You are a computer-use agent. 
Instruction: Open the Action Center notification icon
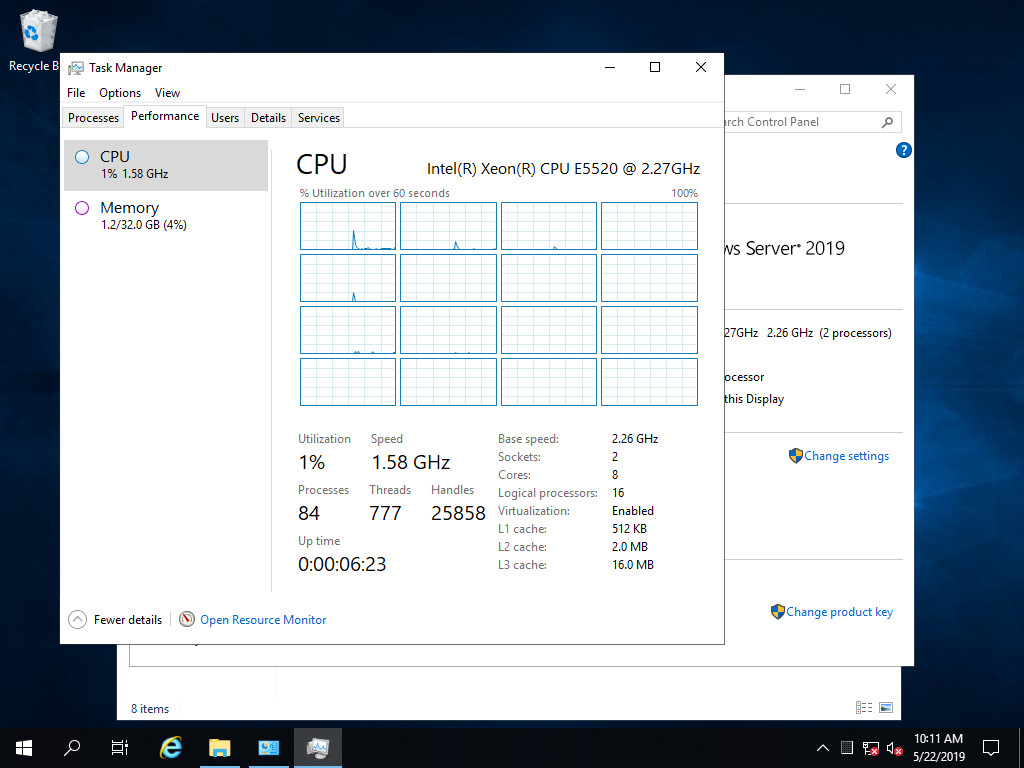[991, 747]
